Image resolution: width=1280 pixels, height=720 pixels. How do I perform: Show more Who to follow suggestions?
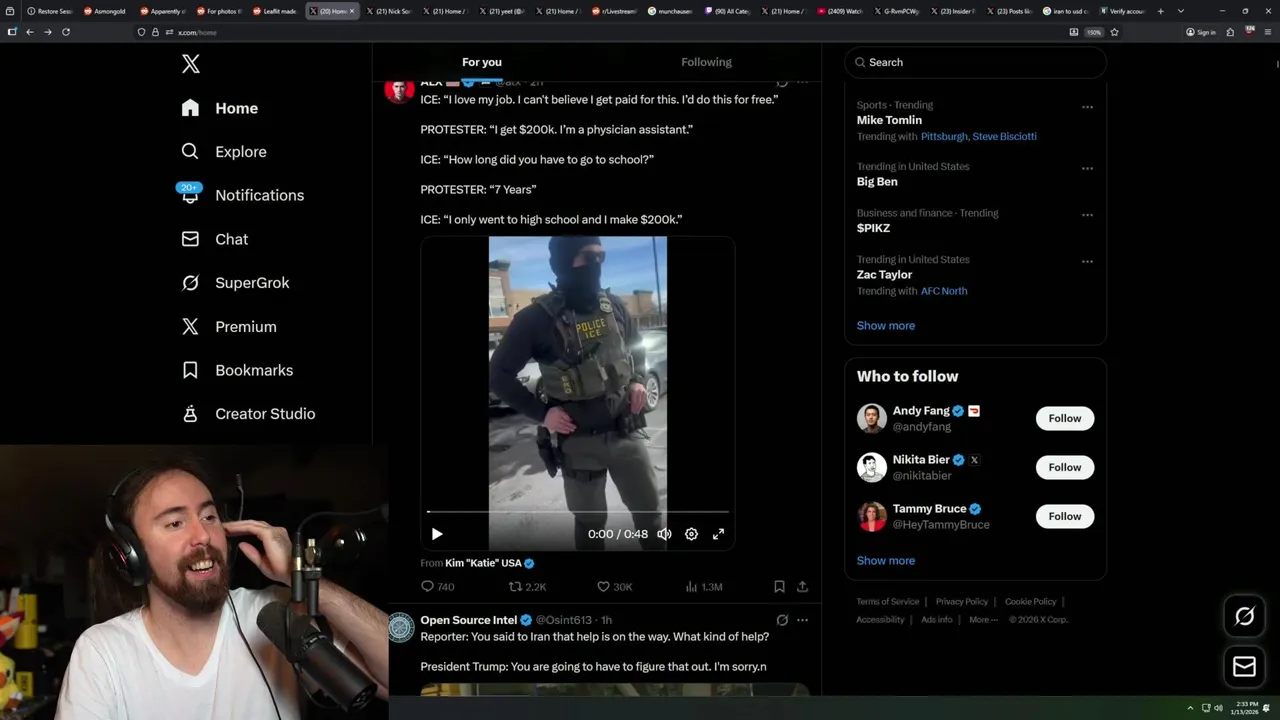tap(885, 560)
